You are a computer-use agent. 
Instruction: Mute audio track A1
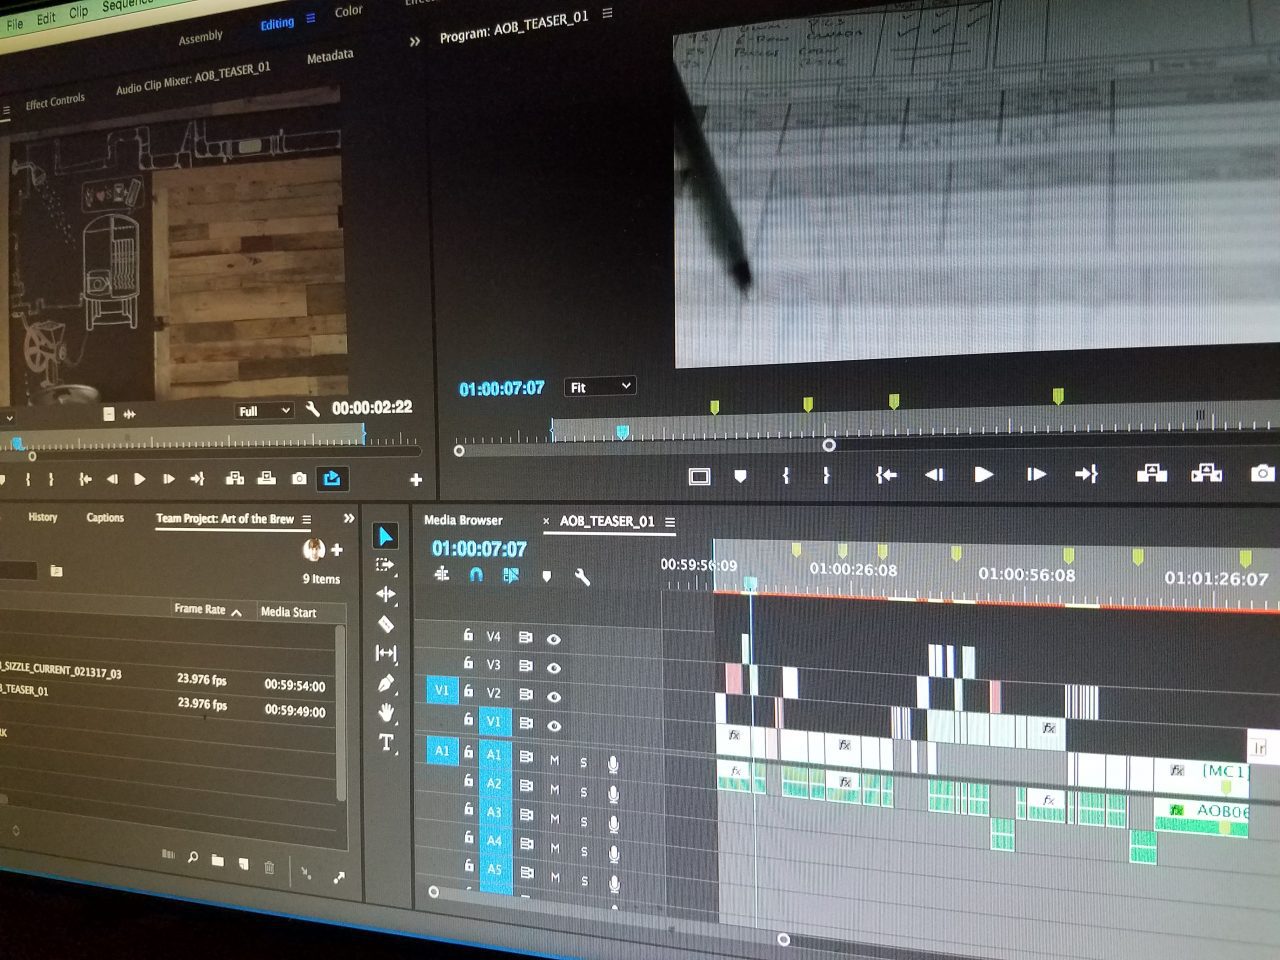[x=554, y=760]
